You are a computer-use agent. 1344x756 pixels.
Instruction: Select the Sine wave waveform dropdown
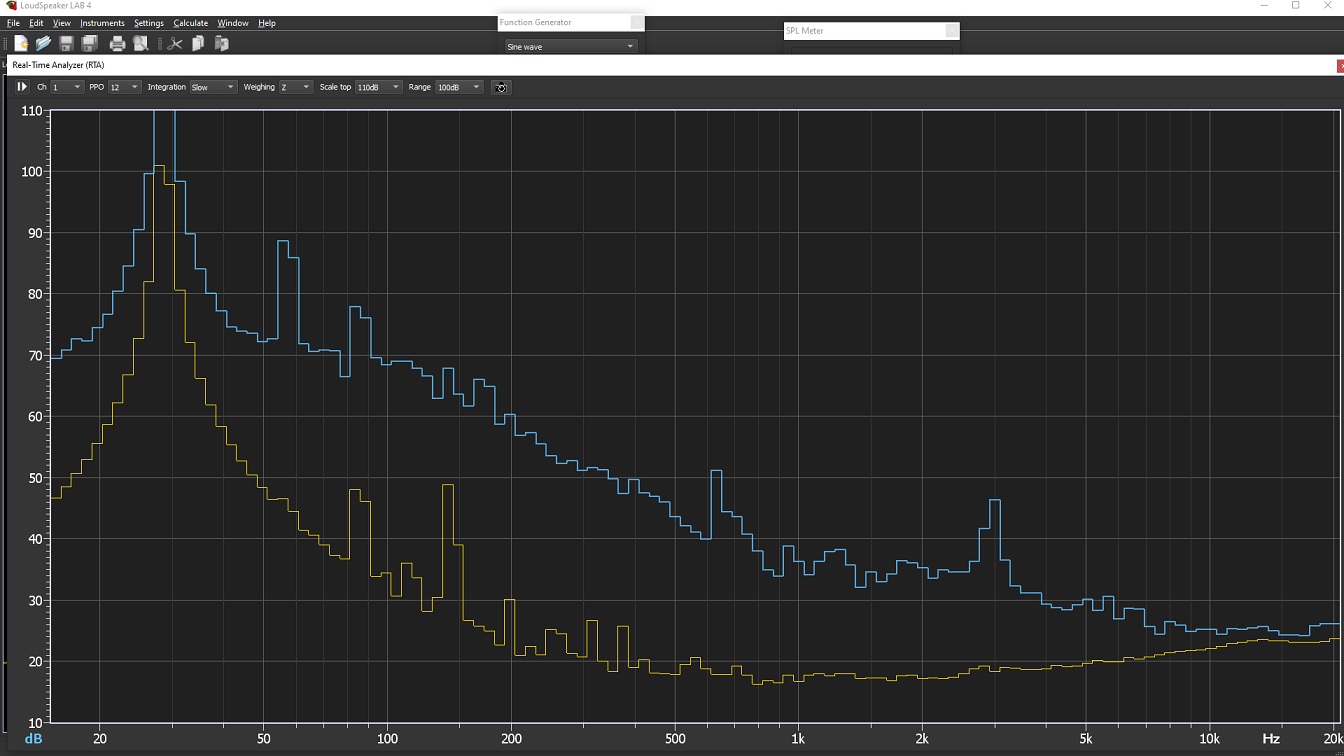[570, 47]
